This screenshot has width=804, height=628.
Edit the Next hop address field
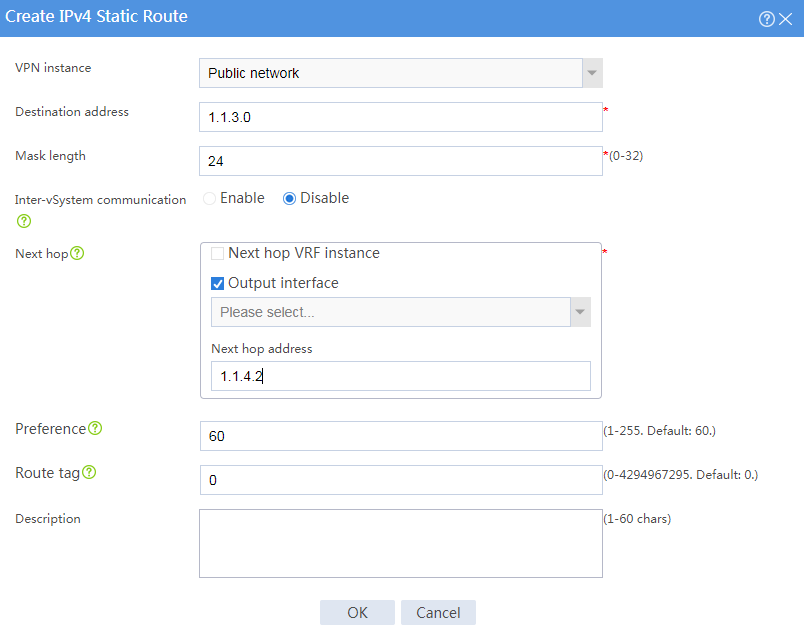400,375
